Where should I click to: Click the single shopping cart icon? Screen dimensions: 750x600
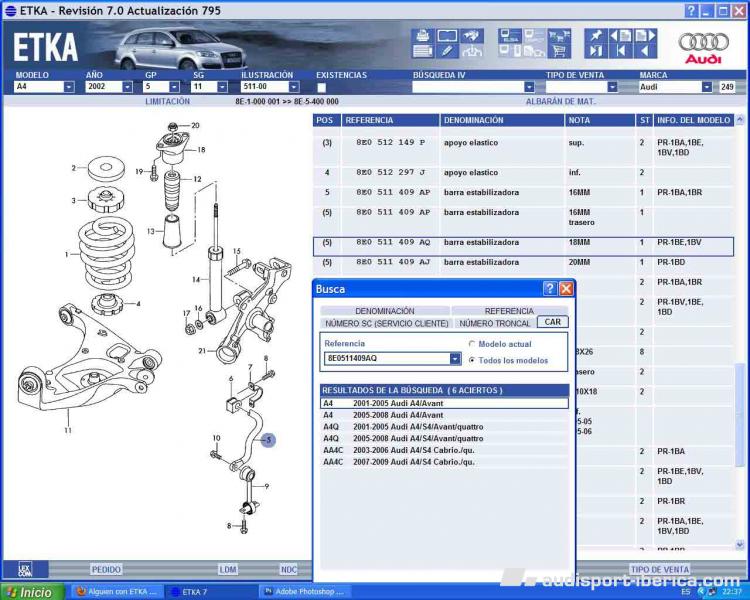559,51
